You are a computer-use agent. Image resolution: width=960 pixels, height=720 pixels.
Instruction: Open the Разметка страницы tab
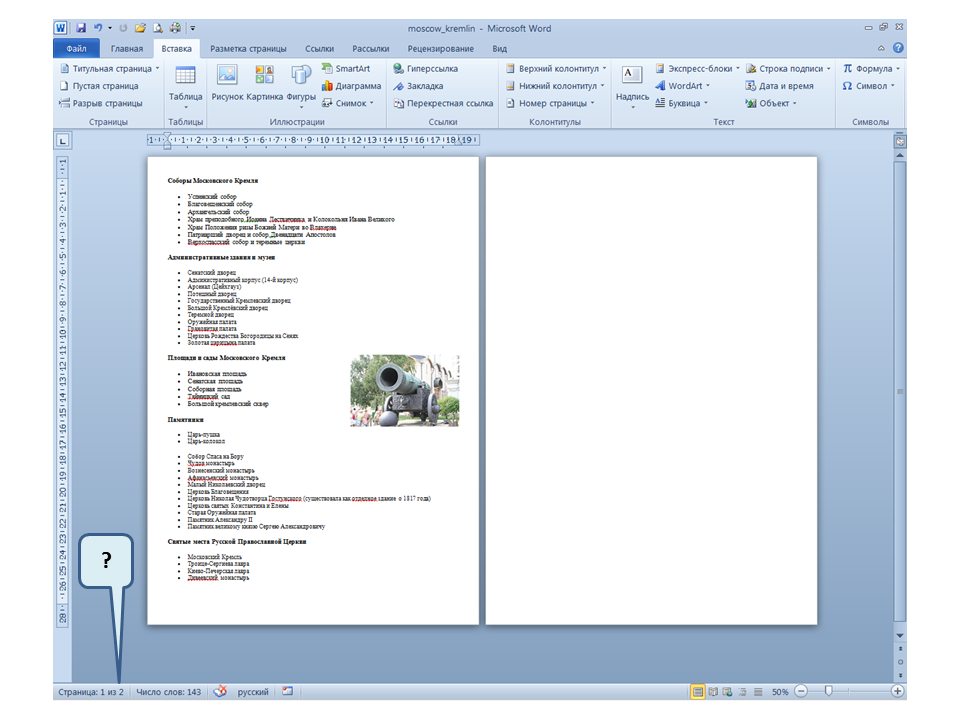pyautogui.click(x=248, y=48)
